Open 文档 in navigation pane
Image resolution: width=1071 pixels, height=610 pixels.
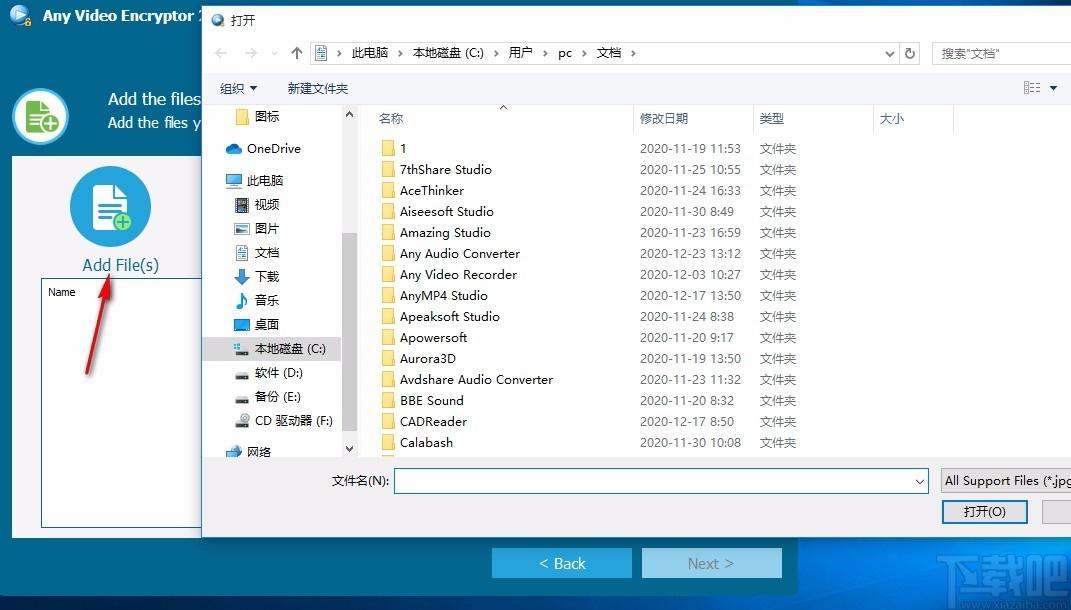click(x=257, y=252)
